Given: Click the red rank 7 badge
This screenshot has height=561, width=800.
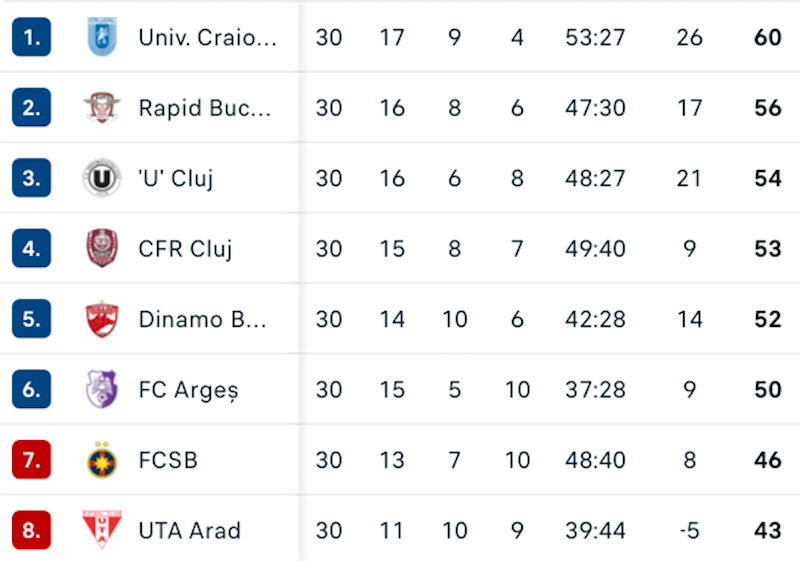Looking at the screenshot, I should [x=32, y=460].
